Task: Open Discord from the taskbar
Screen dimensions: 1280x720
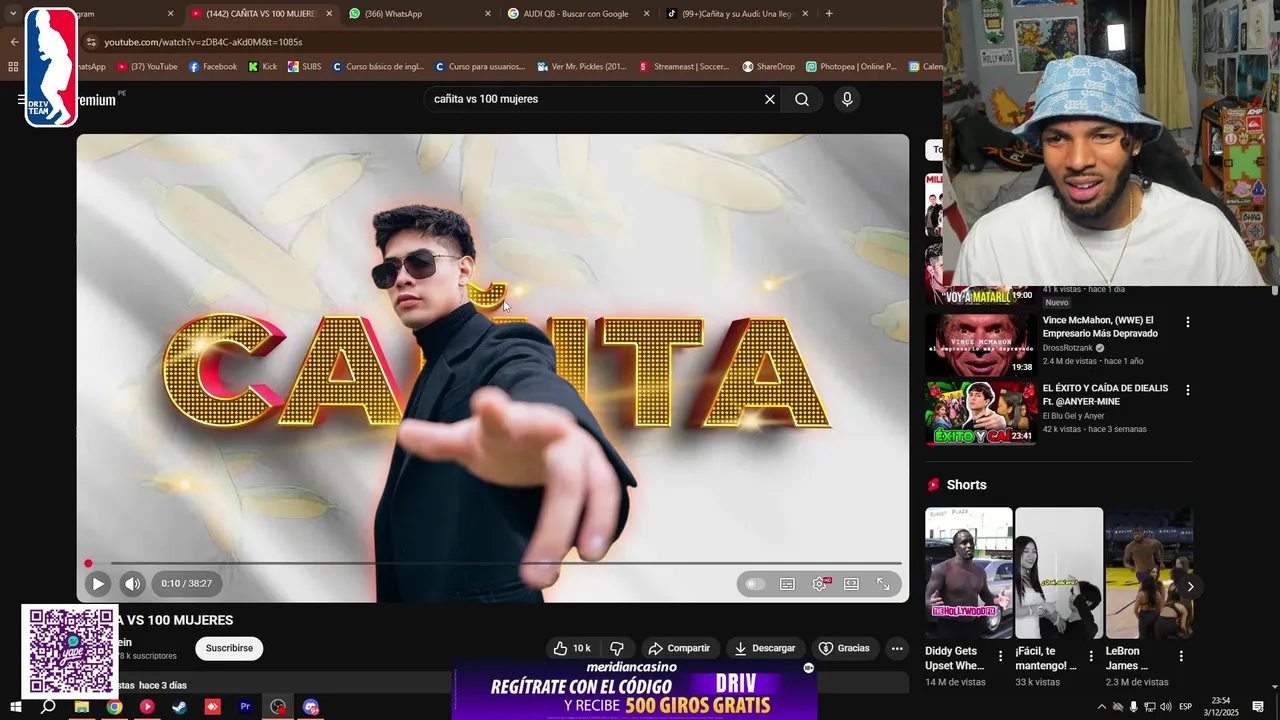Action: tap(311, 707)
